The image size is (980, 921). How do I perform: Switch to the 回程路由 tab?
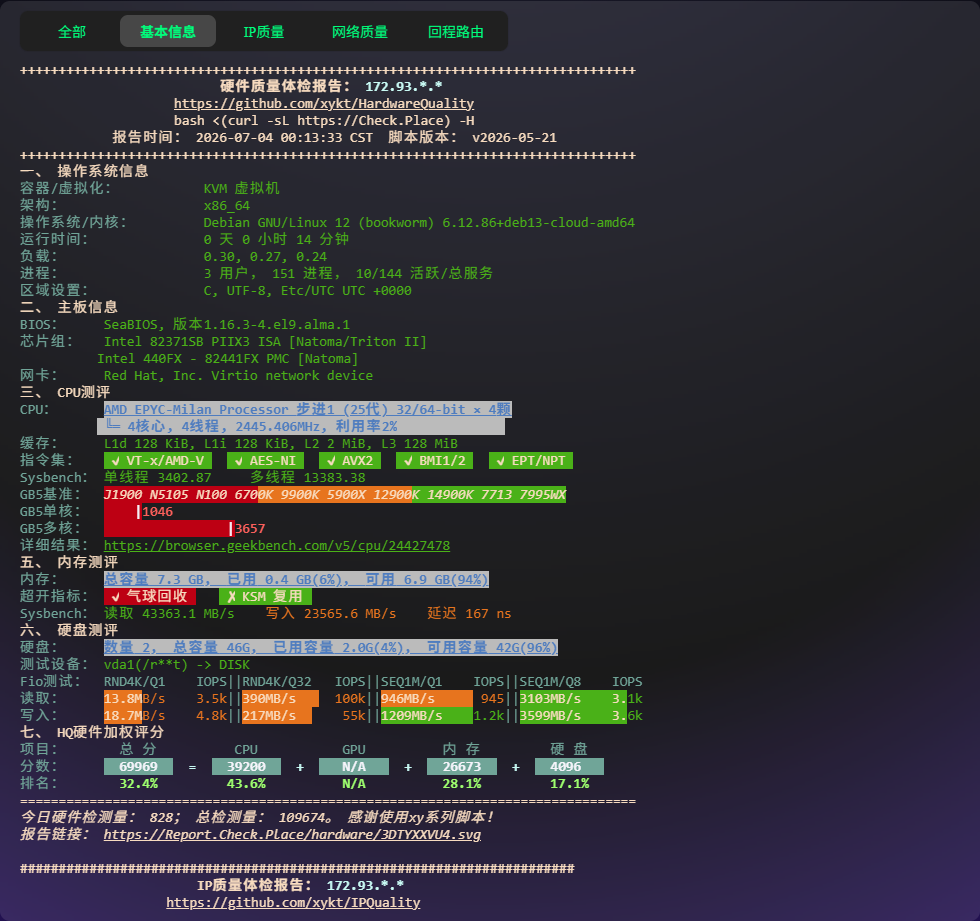(456, 32)
